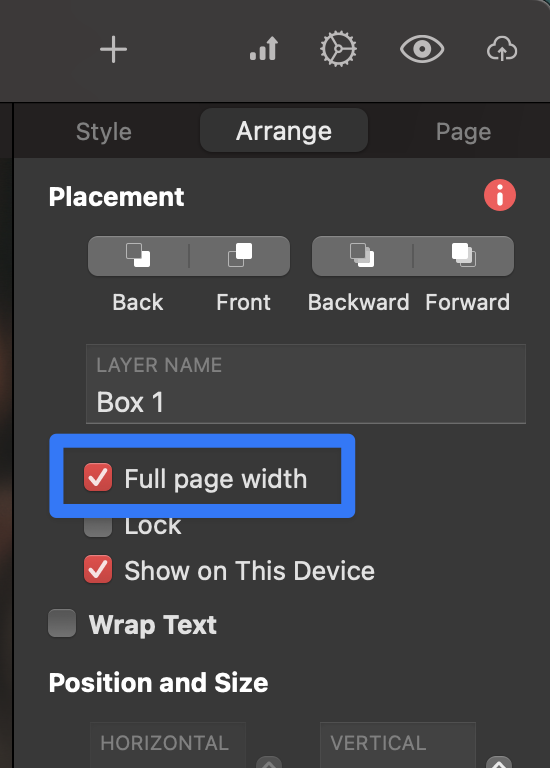Screen dimensions: 550x768
Task: Click the Horizontal position stepper arrow
Action: tap(269, 763)
